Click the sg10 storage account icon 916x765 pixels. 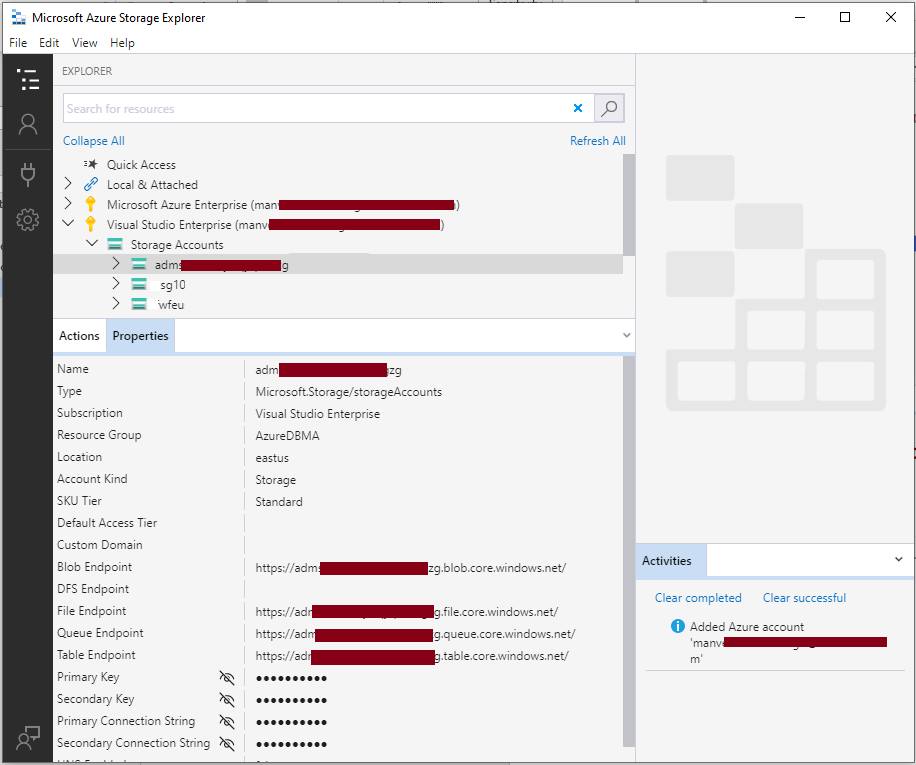pyautogui.click(x=139, y=284)
